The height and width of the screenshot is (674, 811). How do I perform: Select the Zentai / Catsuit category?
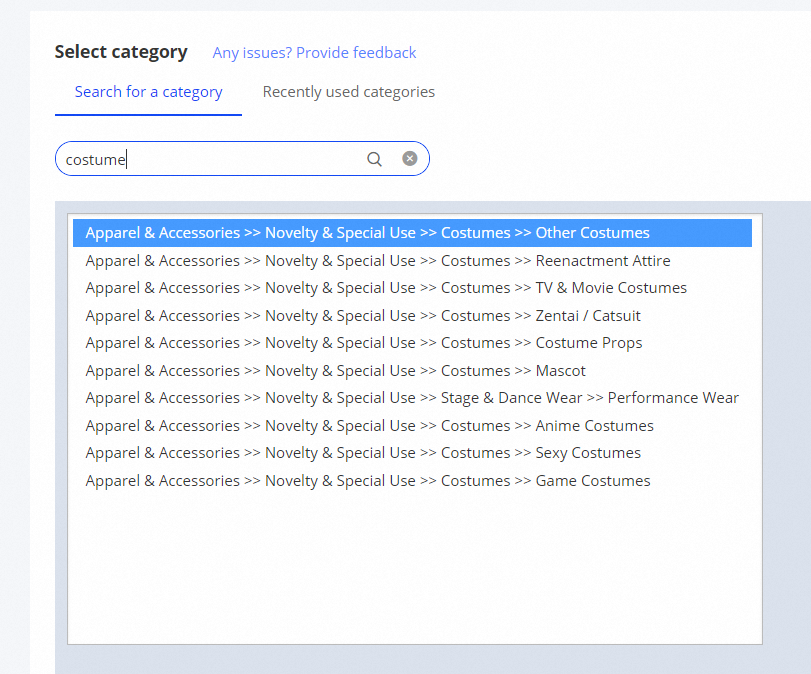(363, 316)
